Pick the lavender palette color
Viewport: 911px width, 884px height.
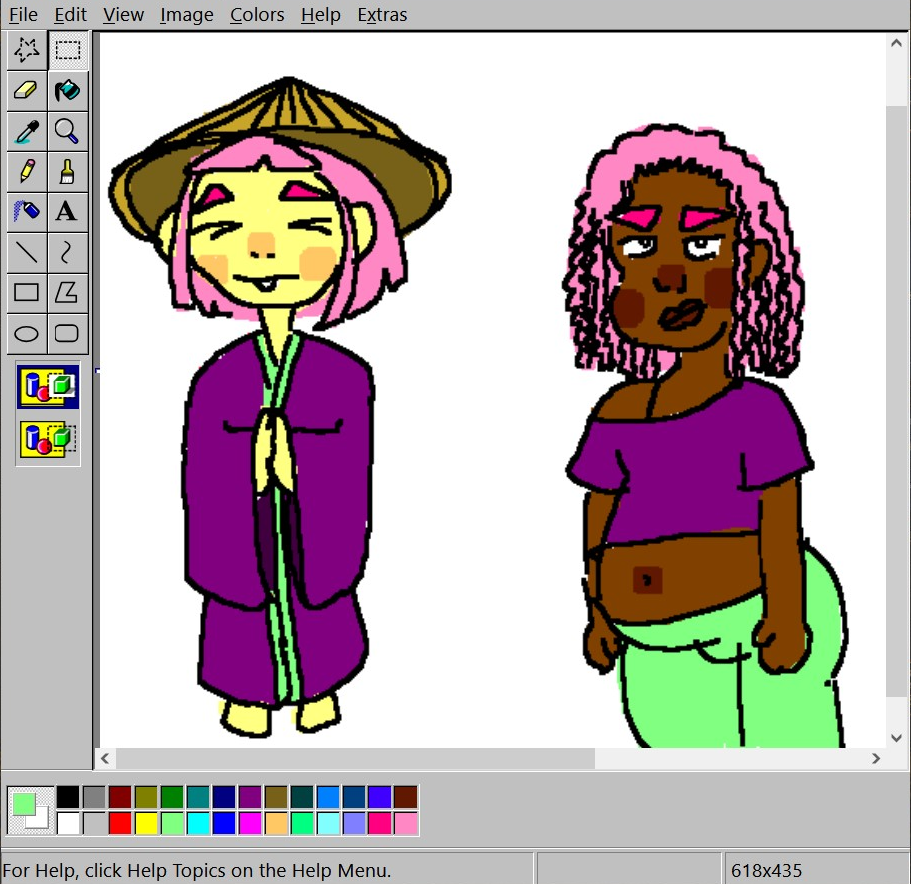(x=354, y=824)
